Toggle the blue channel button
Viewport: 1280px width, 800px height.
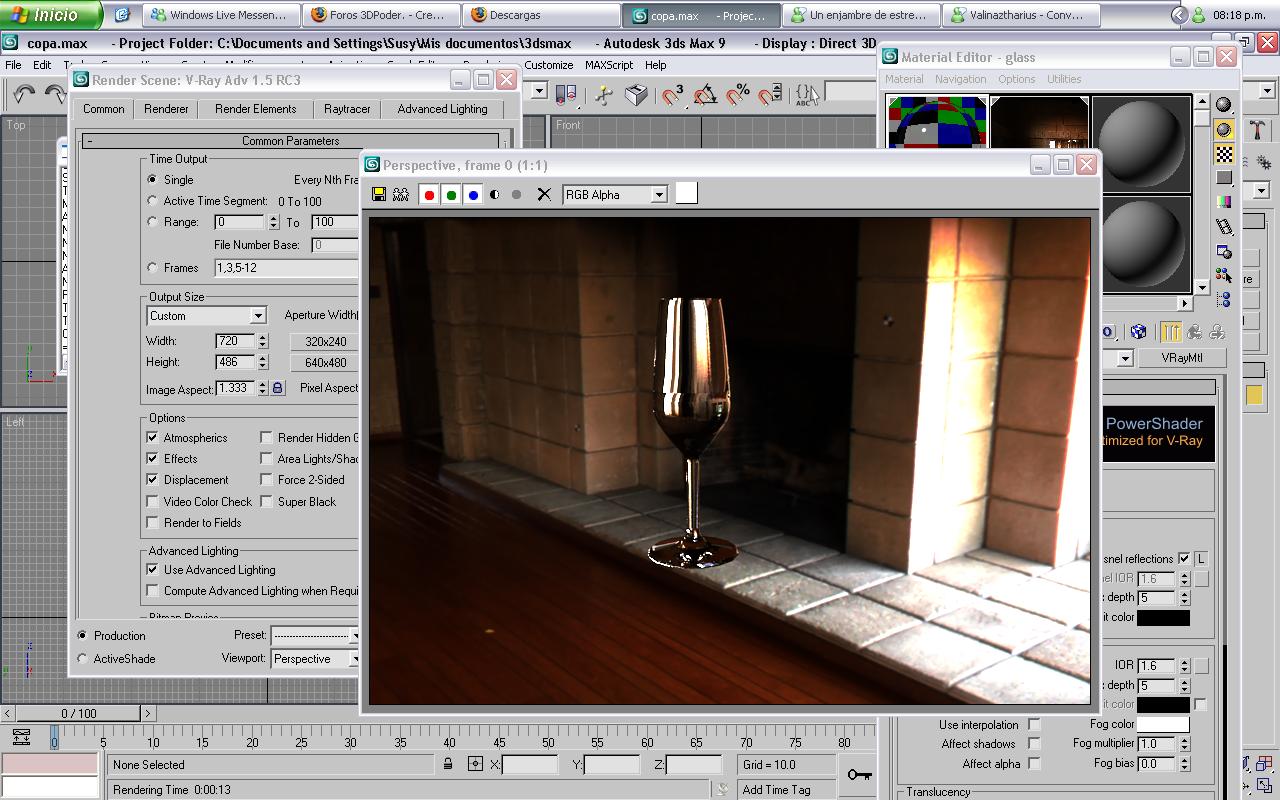[473, 195]
